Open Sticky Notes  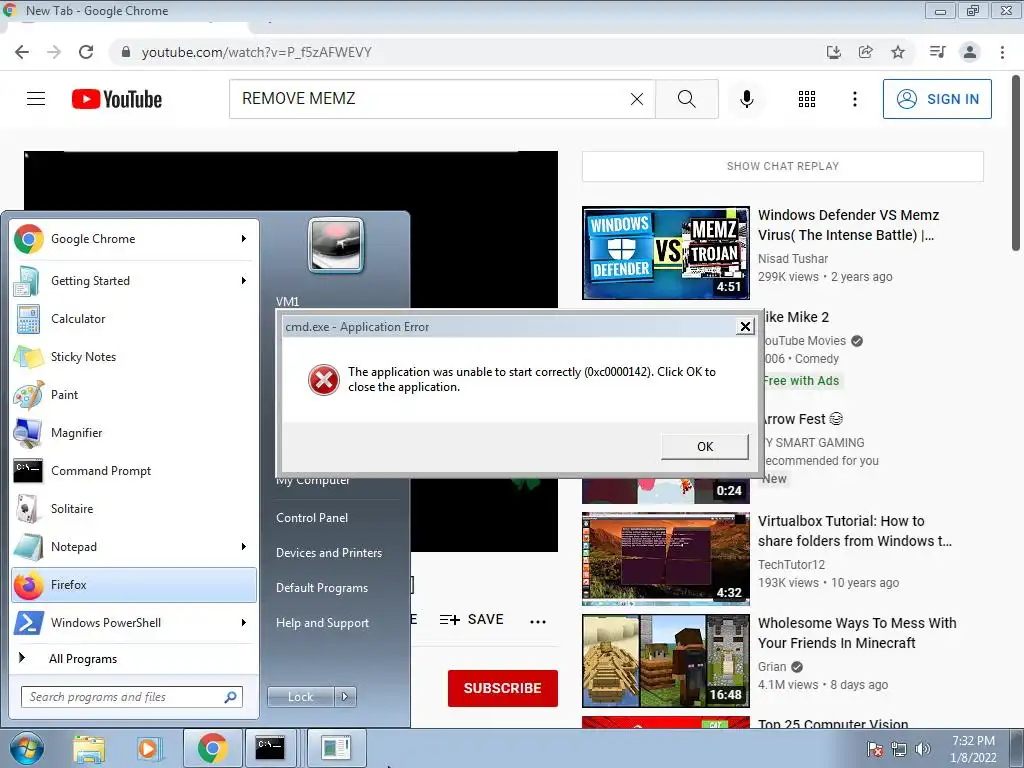pos(134,357)
